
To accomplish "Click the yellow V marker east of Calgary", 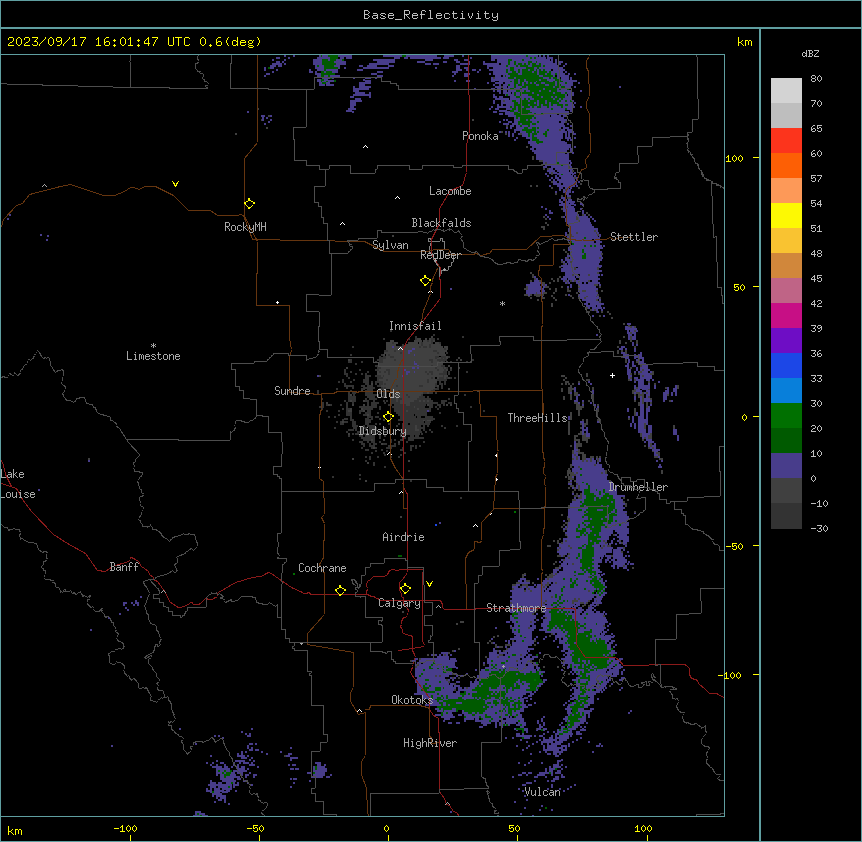I will 429,584.
